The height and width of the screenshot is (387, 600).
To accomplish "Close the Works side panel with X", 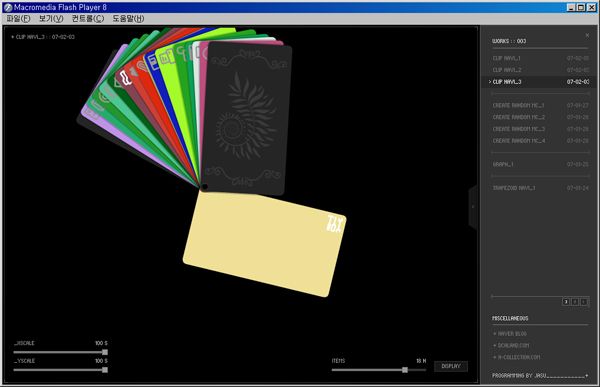I will (587, 35).
